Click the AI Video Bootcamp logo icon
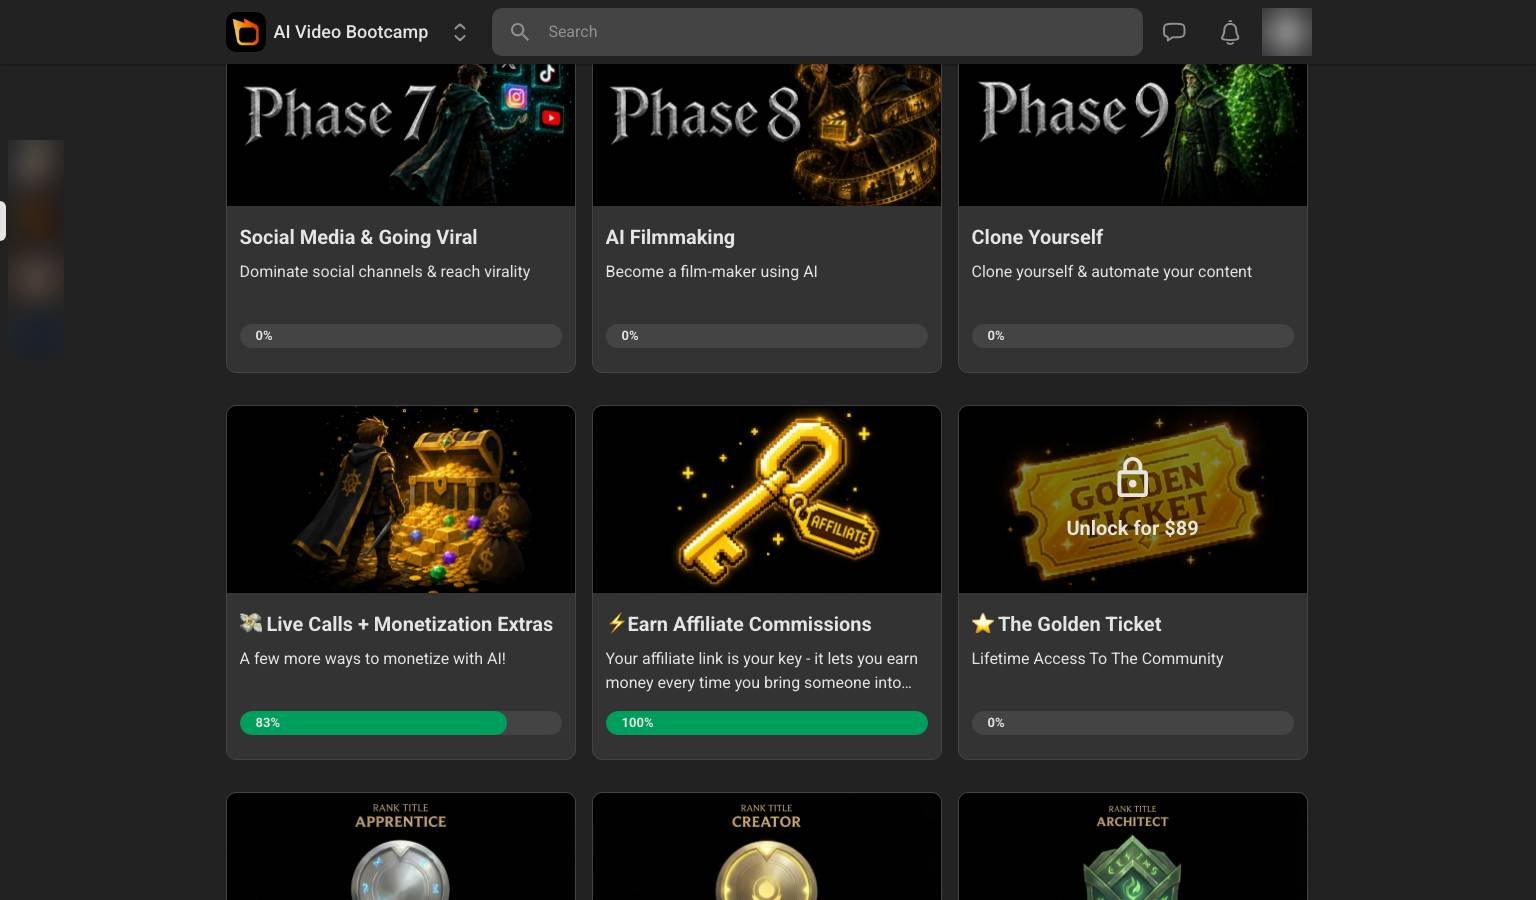The image size is (1536, 900). [x=246, y=32]
